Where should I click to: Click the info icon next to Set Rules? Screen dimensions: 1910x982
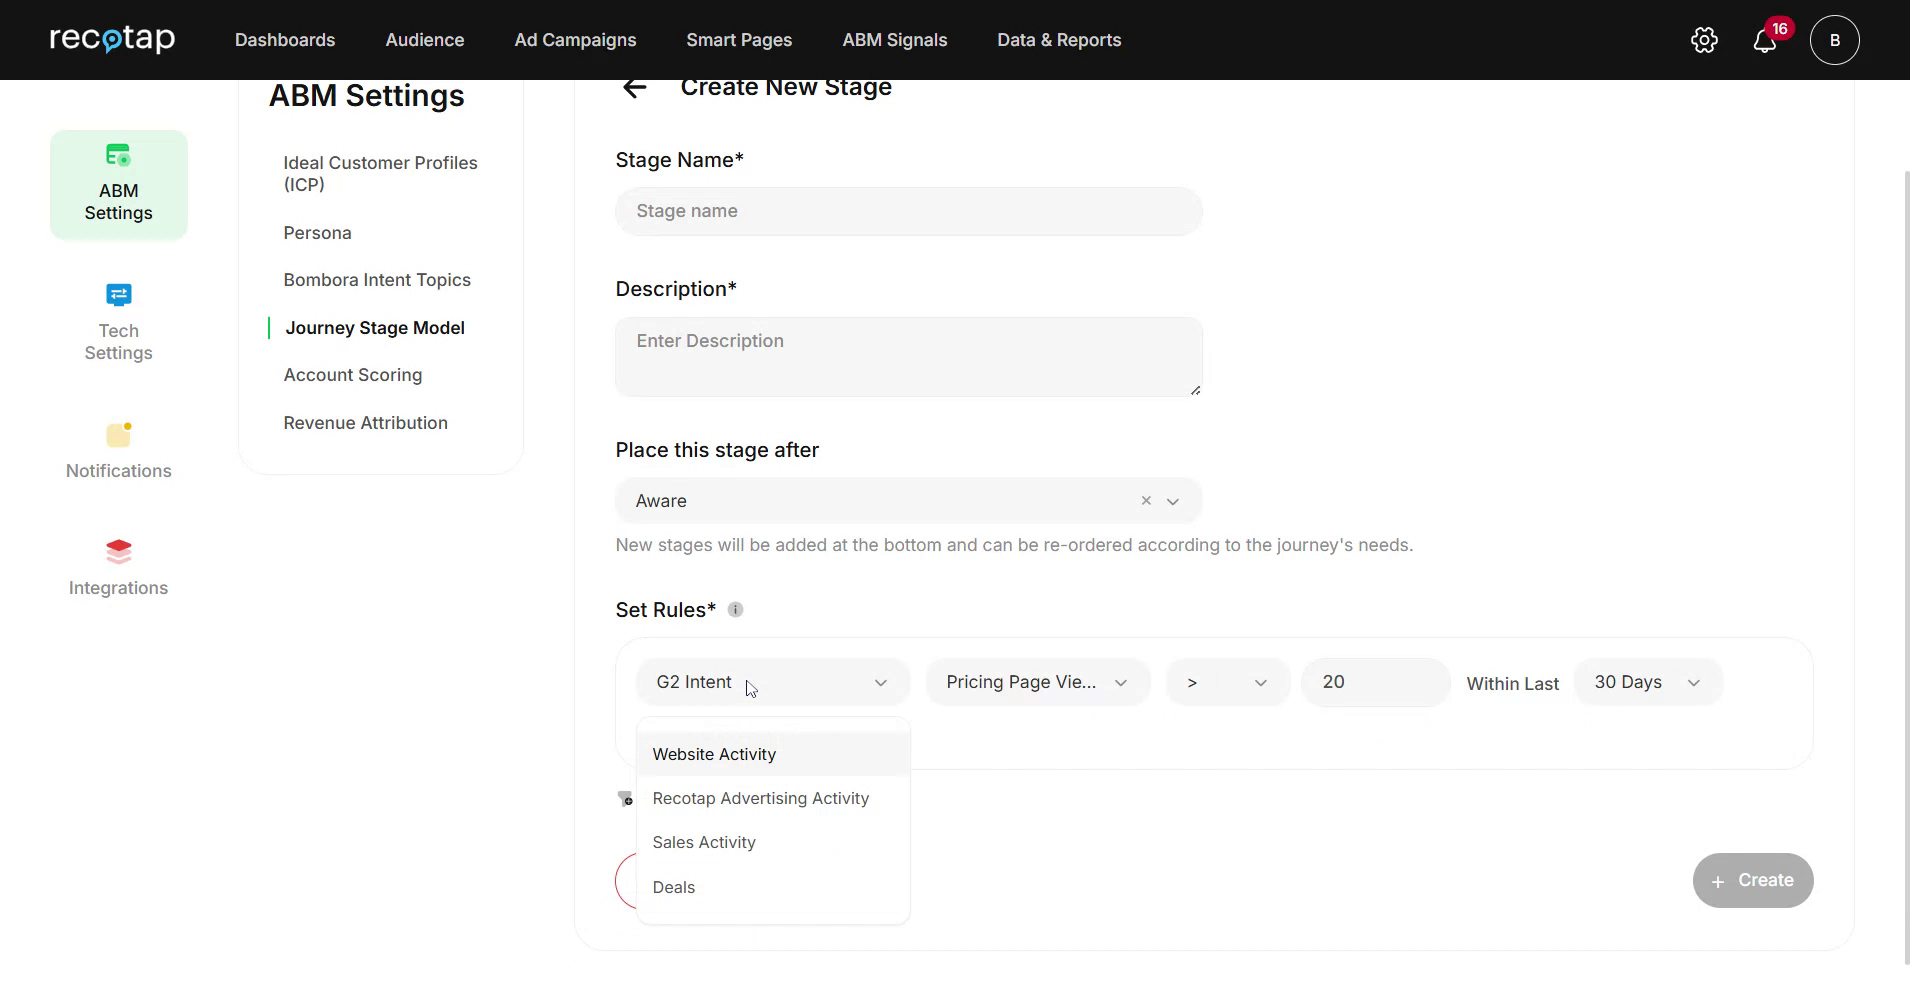(736, 609)
